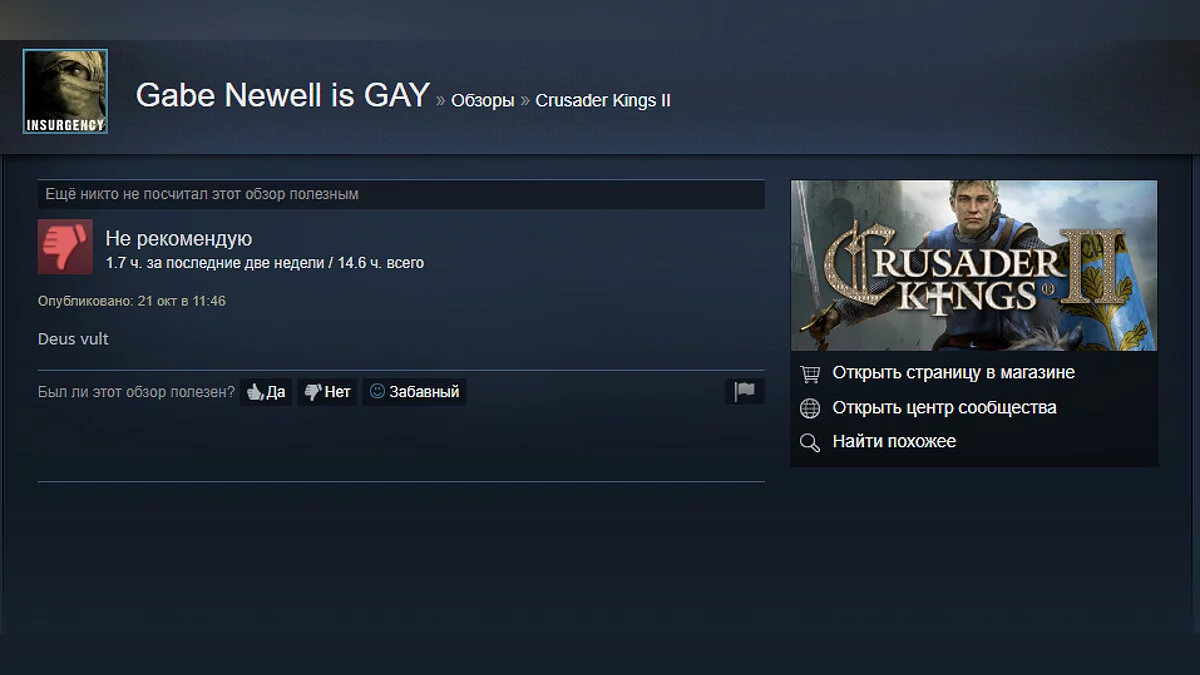Viewport: 1200px width, 675px height.
Task: Open Найти похожее link
Action: 894,442
